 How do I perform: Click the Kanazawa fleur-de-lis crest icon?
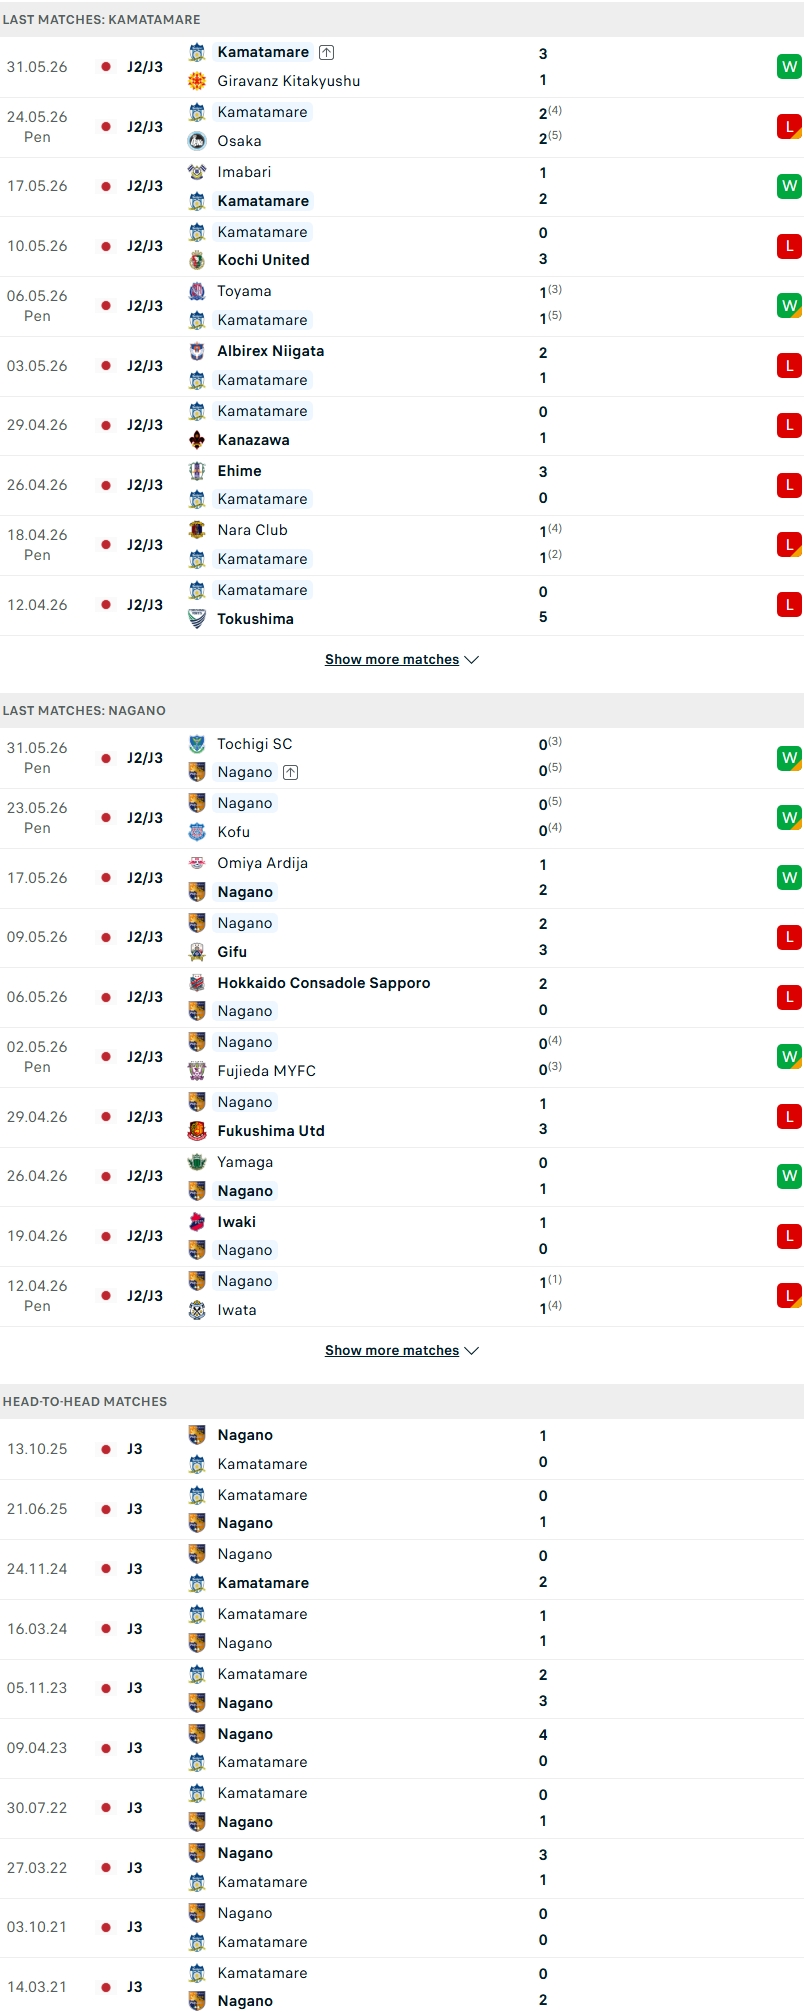coord(197,440)
